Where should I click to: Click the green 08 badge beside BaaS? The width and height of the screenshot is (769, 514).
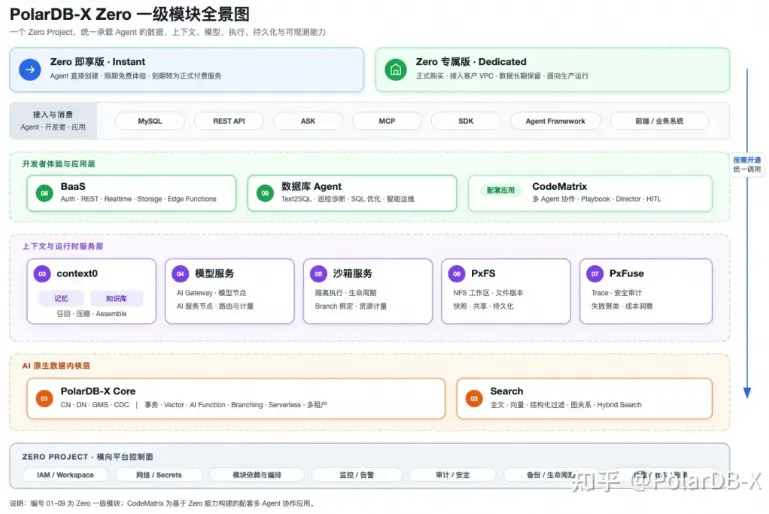[45, 193]
